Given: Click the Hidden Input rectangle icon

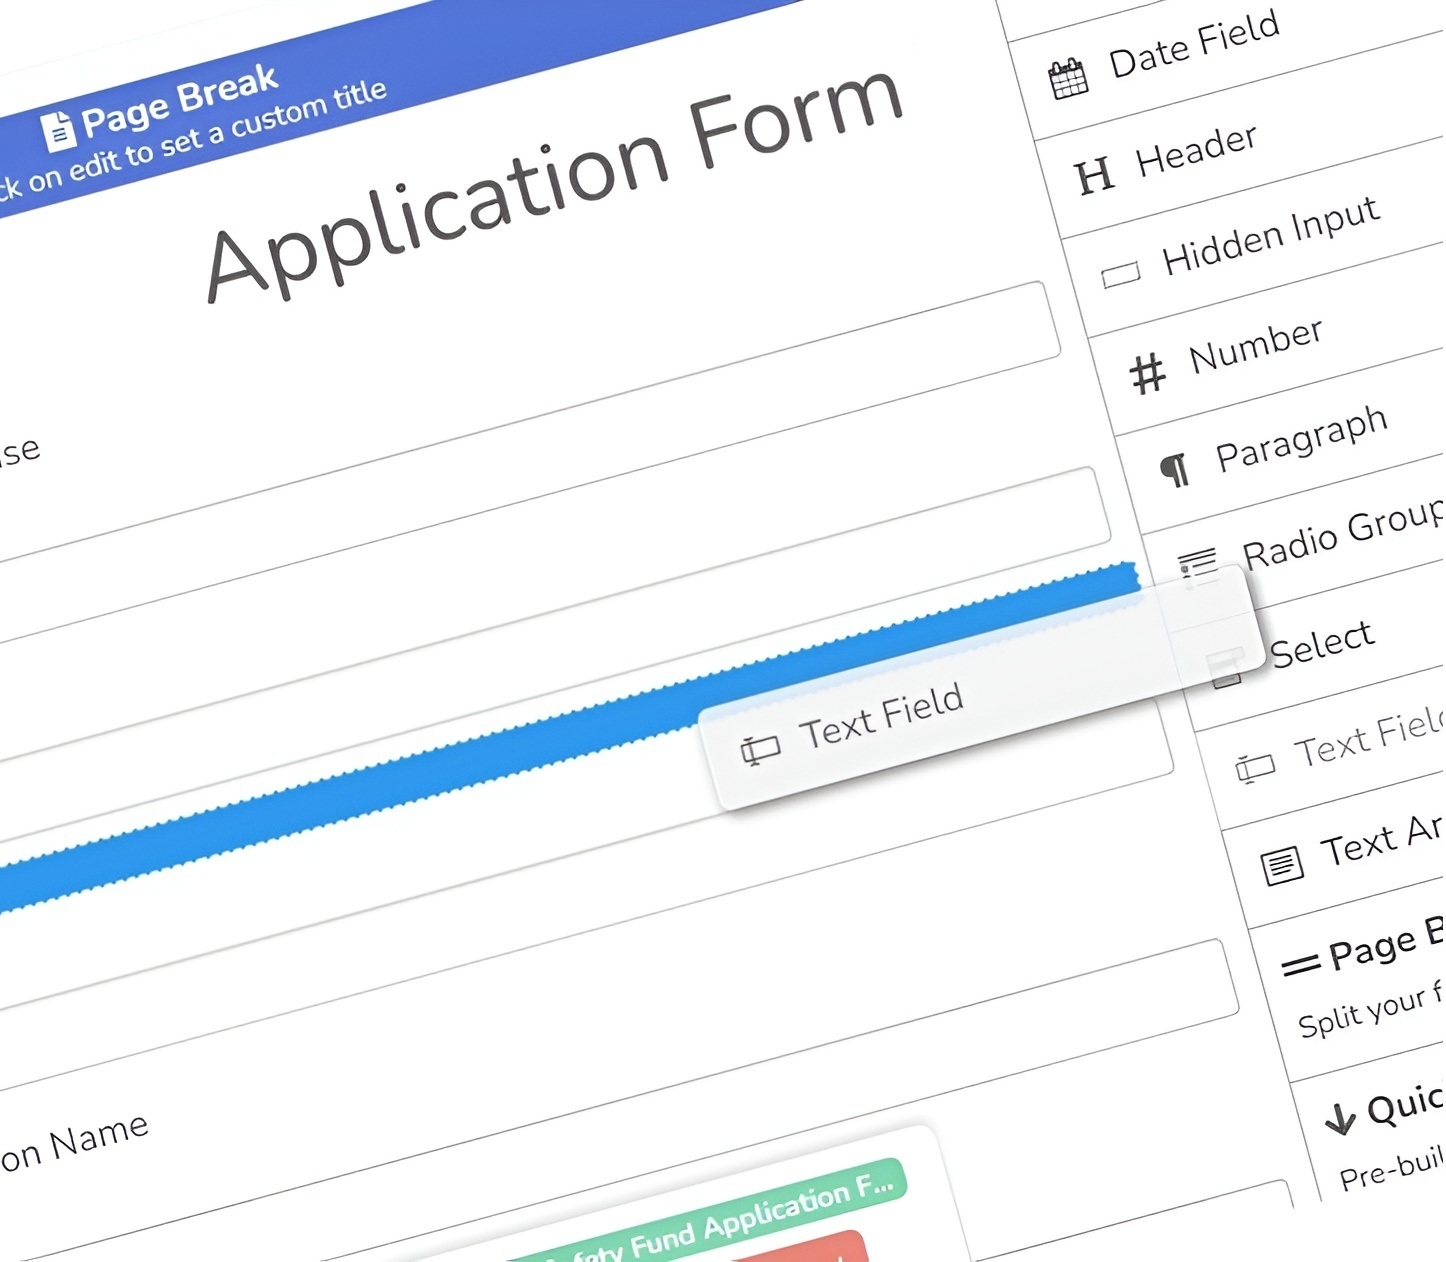Looking at the screenshot, I should click(x=1120, y=274).
